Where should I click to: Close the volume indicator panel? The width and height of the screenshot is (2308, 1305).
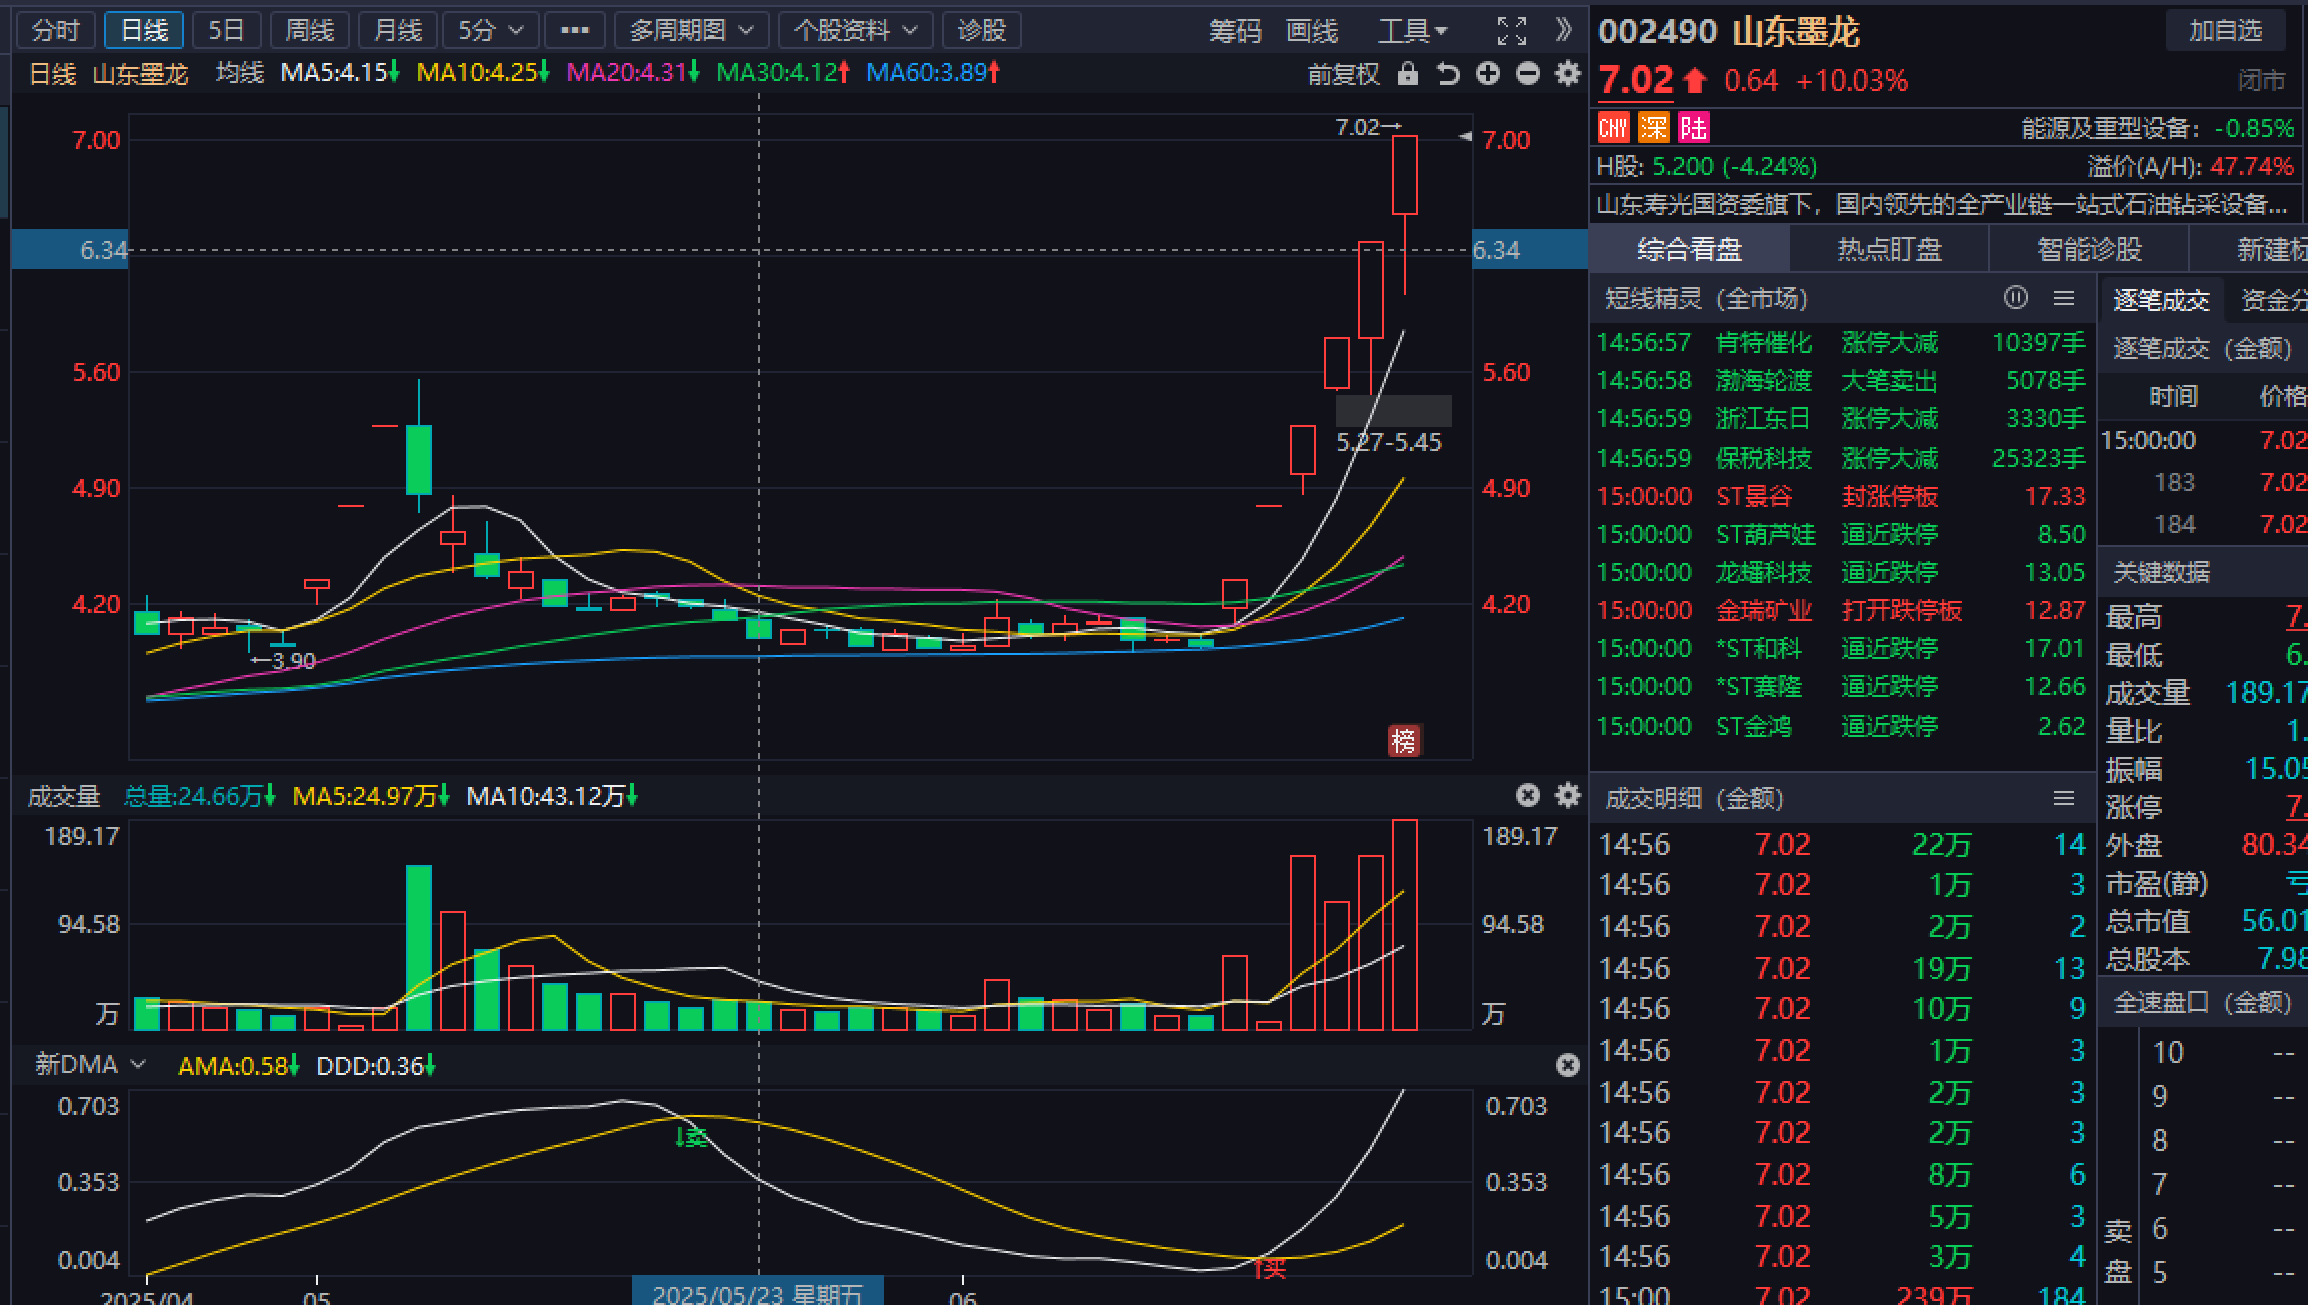pyautogui.click(x=1528, y=795)
